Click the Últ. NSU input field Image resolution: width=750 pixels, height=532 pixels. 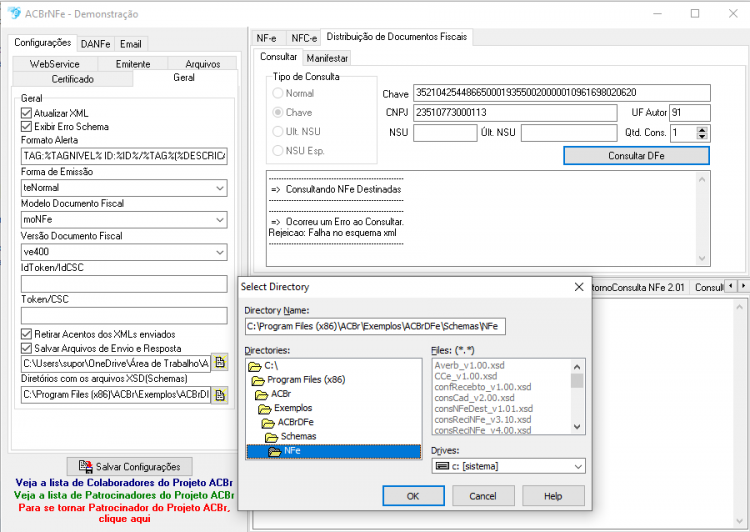click(569, 133)
